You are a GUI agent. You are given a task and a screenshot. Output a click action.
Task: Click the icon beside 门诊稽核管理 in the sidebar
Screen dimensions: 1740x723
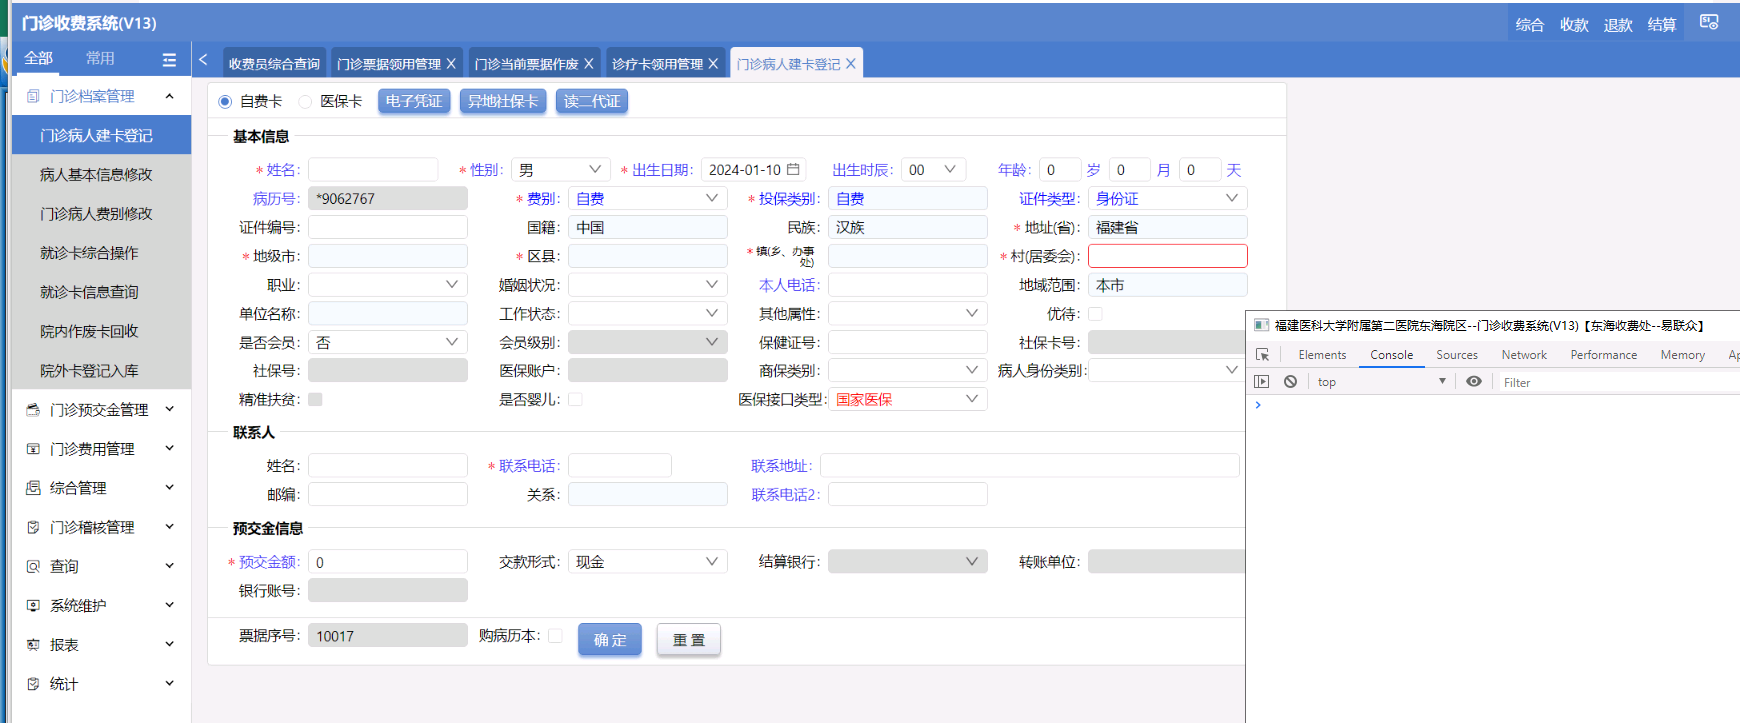click(33, 527)
